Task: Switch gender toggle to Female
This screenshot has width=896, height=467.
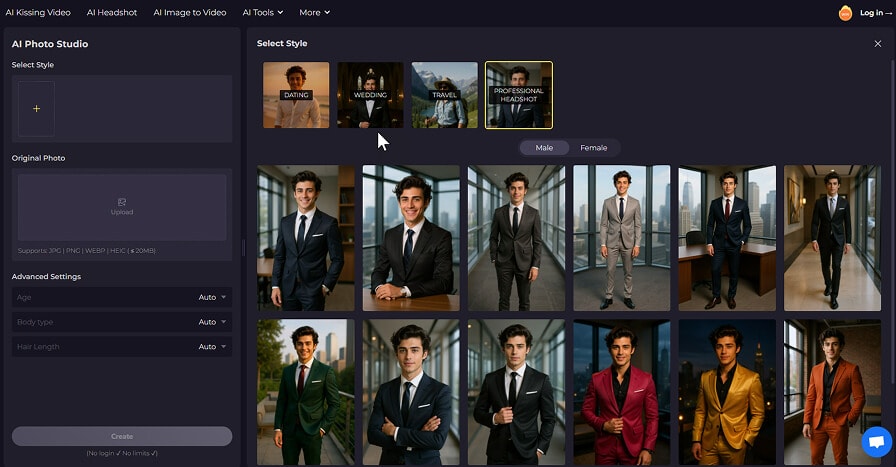Action: [x=594, y=148]
